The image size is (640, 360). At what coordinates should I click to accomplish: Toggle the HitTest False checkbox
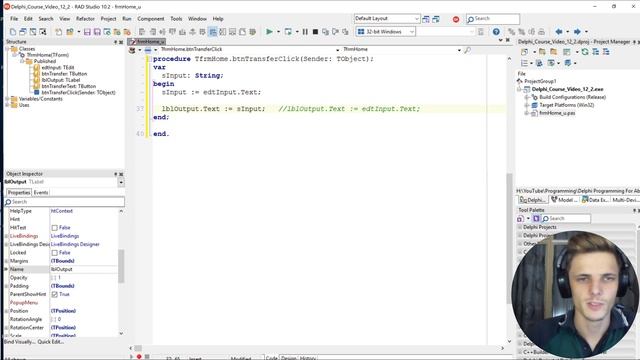point(54,228)
